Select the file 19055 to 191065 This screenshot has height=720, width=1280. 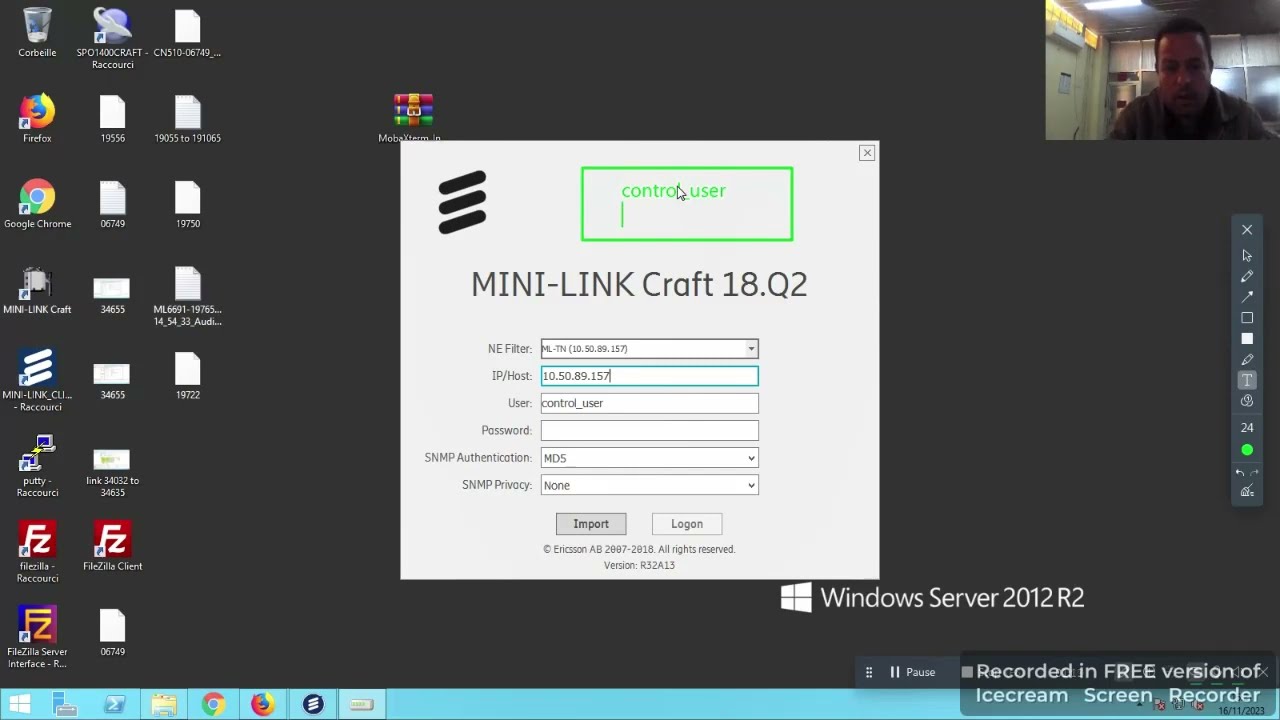187,118
